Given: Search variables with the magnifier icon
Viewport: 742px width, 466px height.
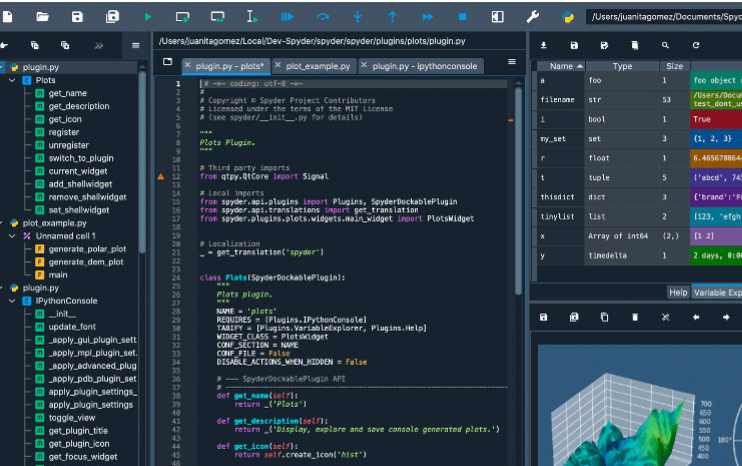Looking at the screenshot, I should pyautogui.click(x=665, y=45).
